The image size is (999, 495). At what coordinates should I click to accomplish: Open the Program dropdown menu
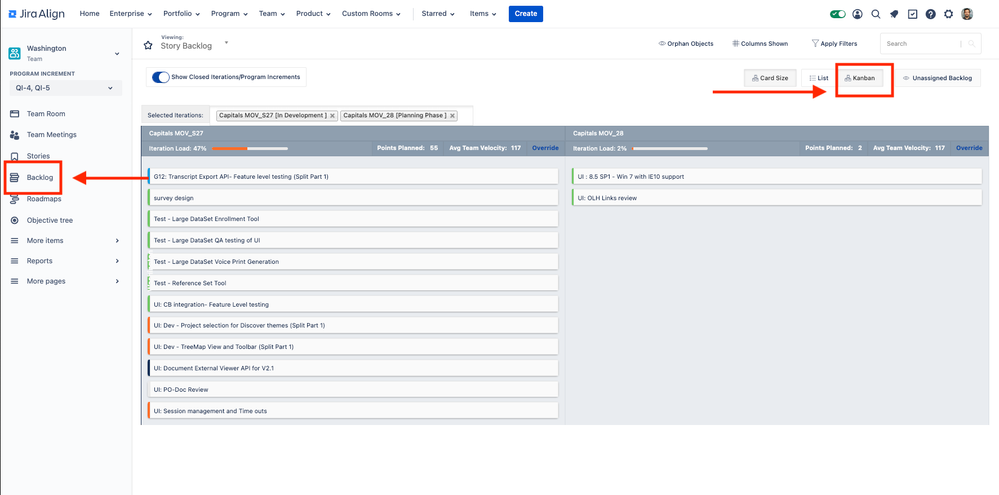click(x=230, y=13)
